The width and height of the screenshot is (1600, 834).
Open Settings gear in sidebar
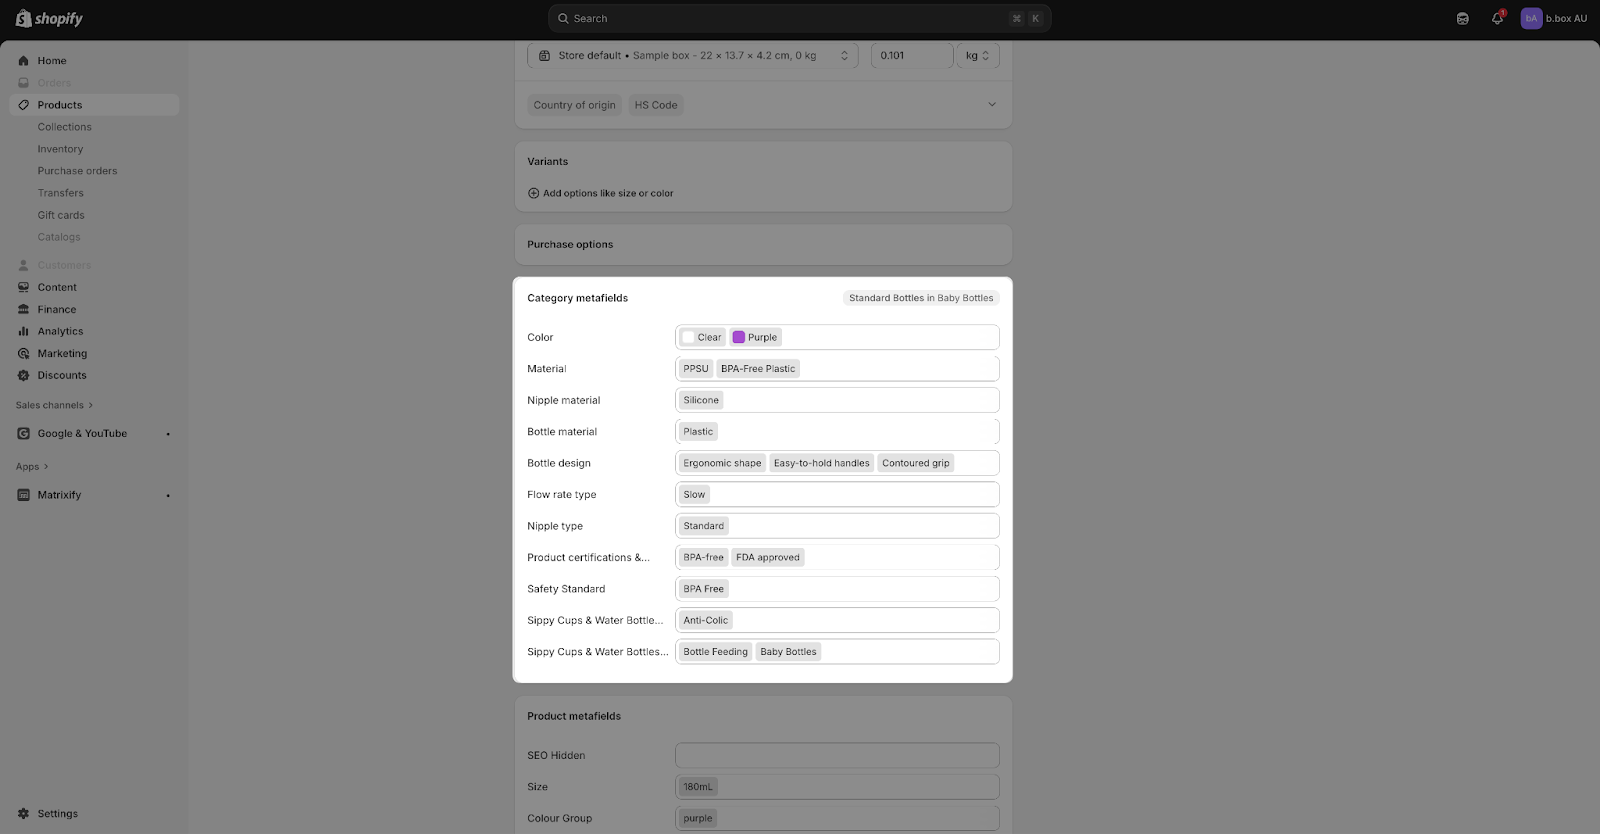coord(24,814)
